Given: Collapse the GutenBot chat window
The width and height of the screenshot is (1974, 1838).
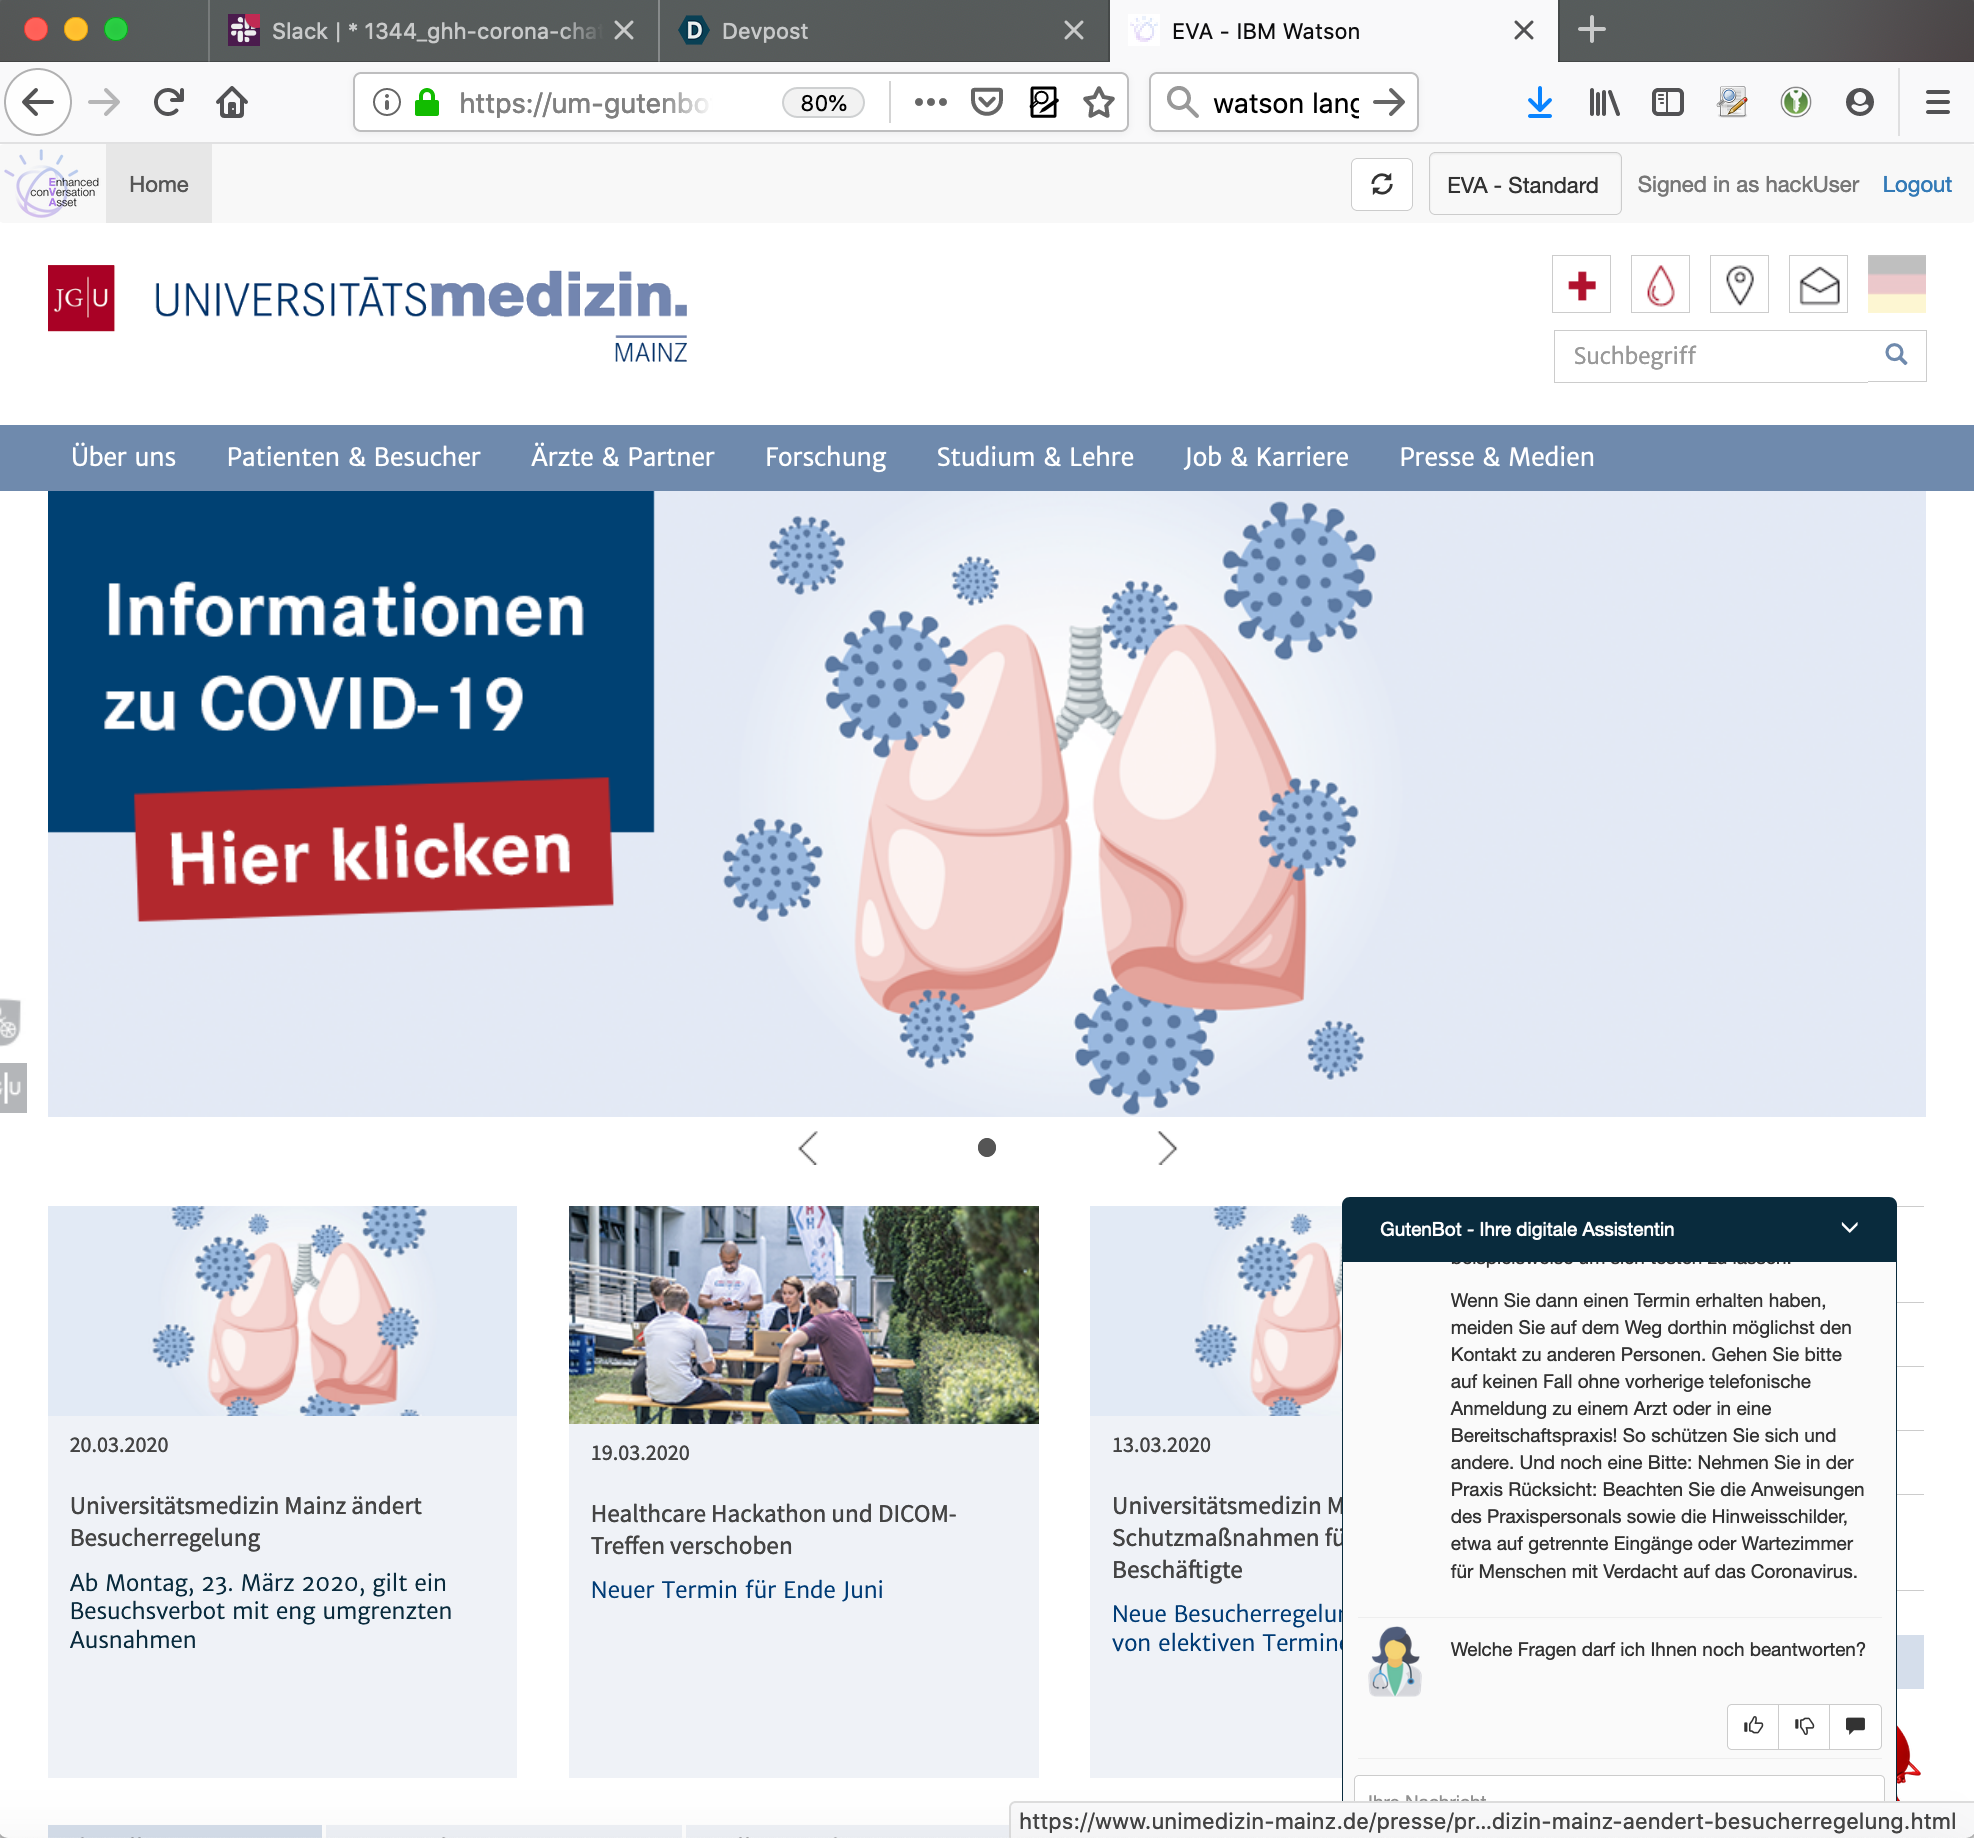Looking at the screenshot, I should [x=1849, y=1228].
